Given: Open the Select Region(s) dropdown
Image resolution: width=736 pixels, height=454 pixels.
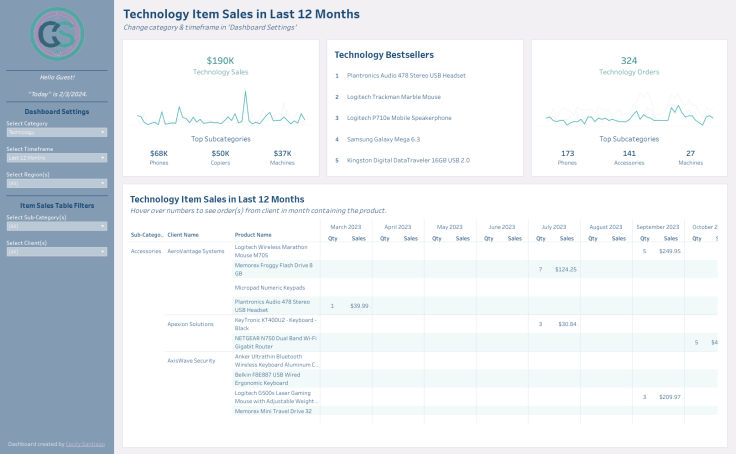Looking at the screenshot, I should 56,183.
